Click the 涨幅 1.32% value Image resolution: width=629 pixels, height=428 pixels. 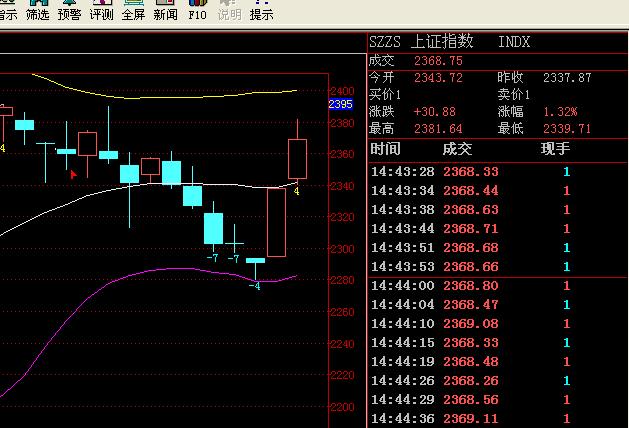pyautogui.click(x=559, y=111)
